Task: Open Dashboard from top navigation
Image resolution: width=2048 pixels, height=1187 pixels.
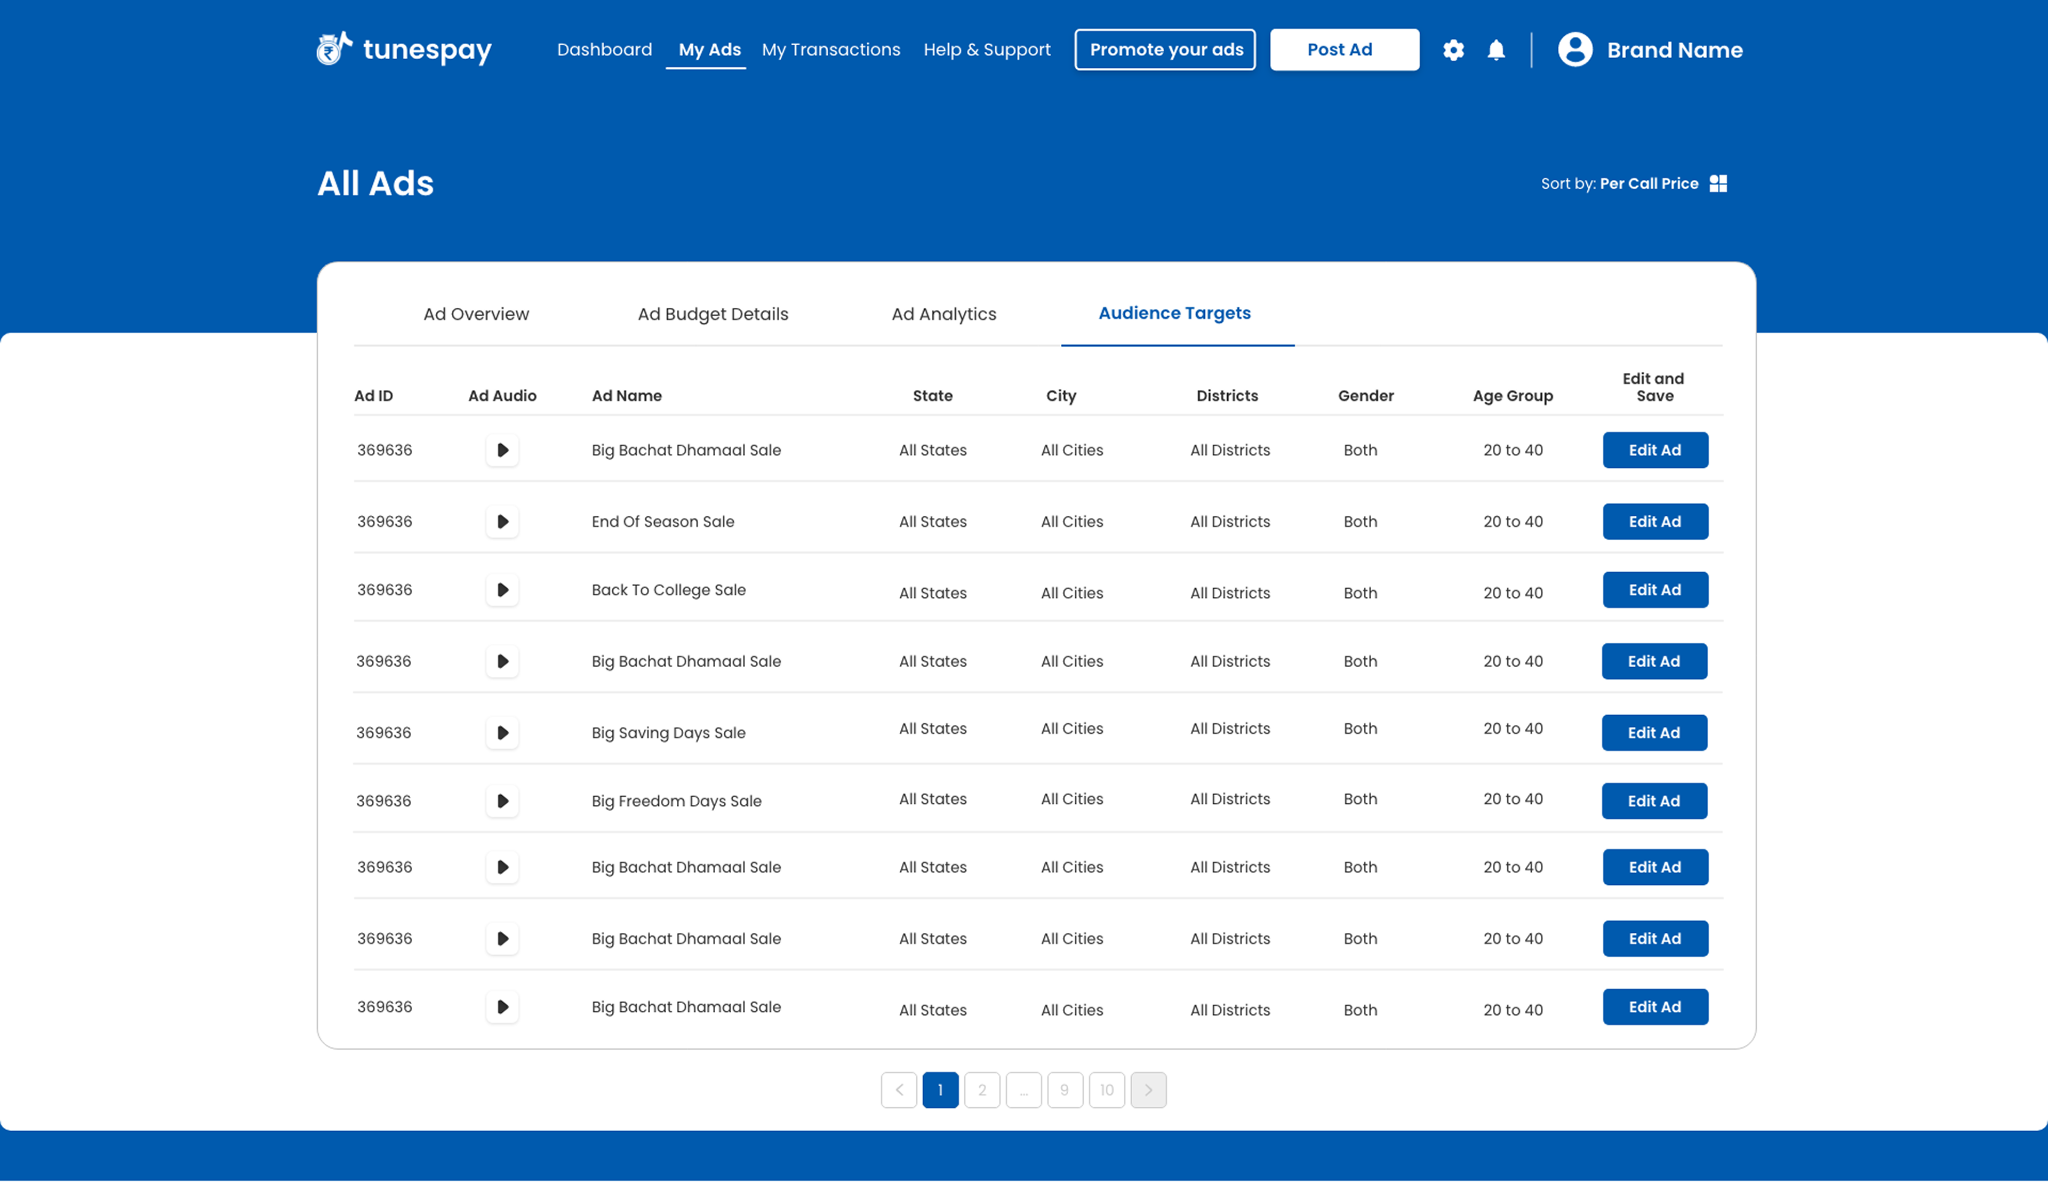Action: point(604,49)
